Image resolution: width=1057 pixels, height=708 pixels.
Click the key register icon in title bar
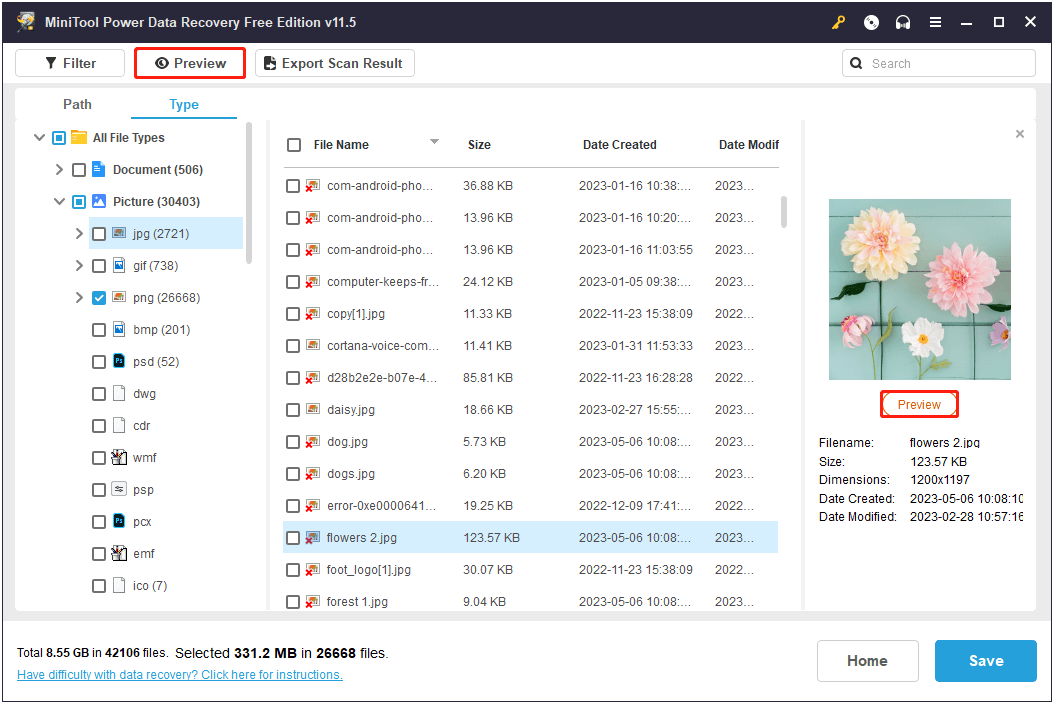coord(838,22)
